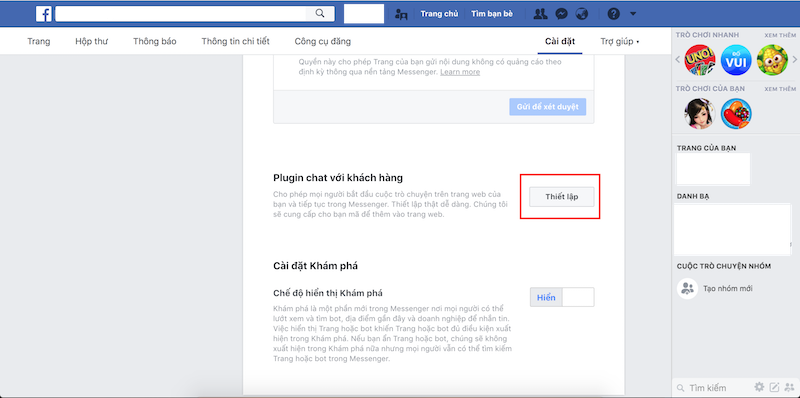The image size is (800, 398).
Task: Switch to the Hộp thư tab
Action: coord(91,41)
